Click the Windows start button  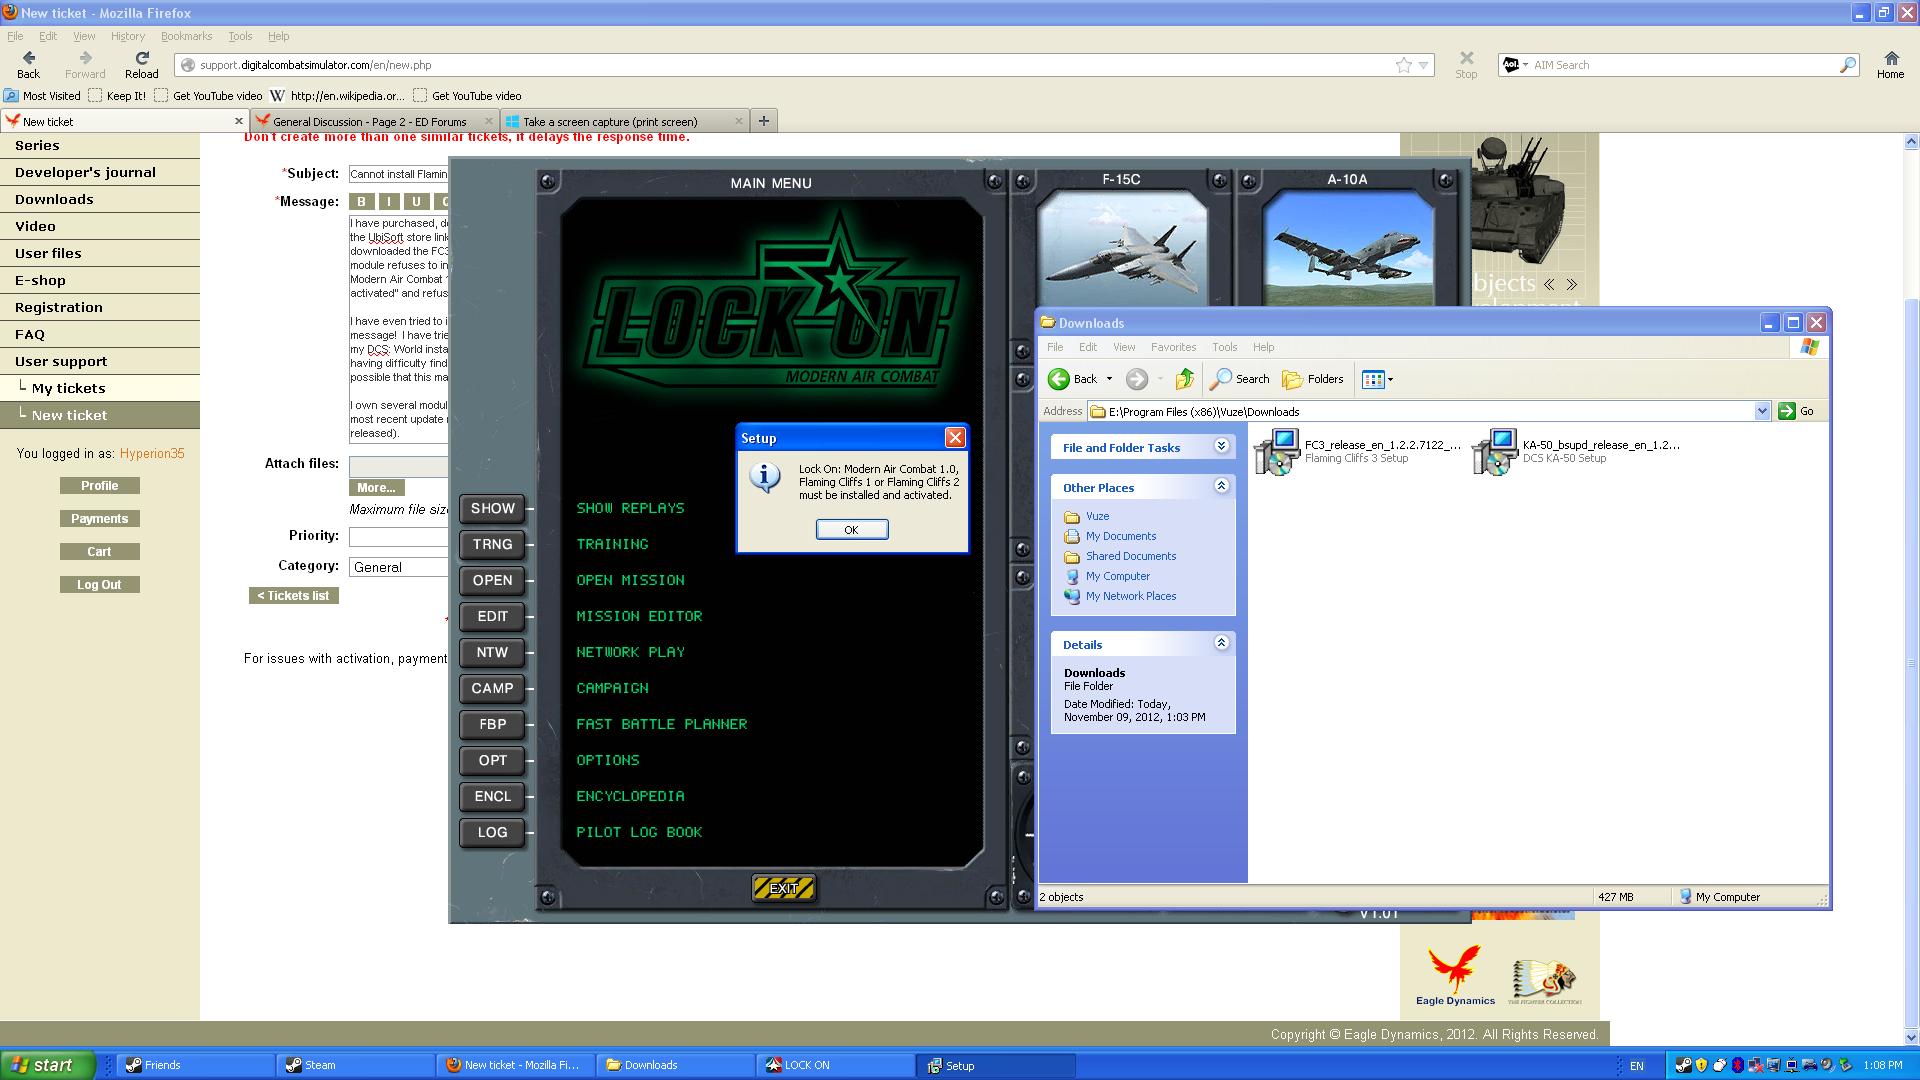[48, 1065]
